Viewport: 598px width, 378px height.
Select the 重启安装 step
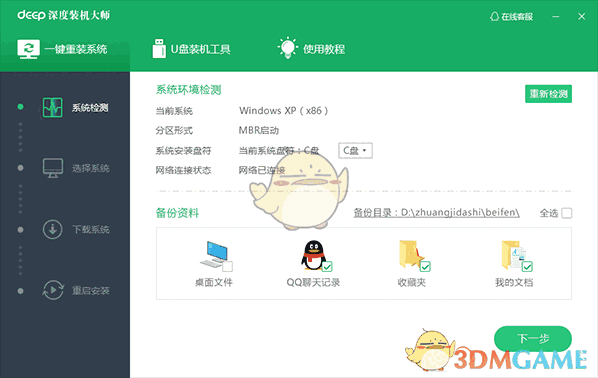(x=76, y=291)
